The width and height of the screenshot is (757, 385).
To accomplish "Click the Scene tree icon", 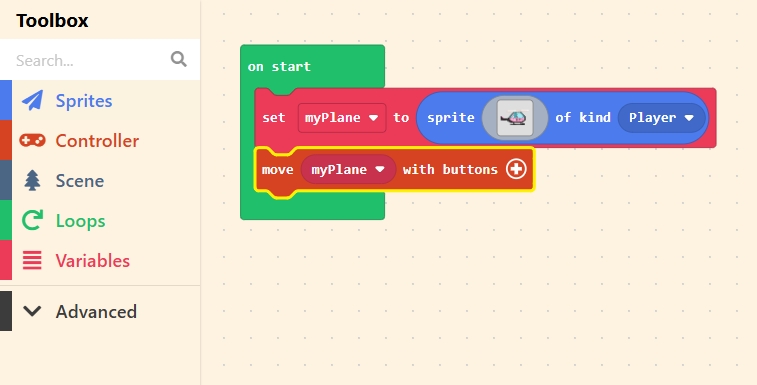I will pyautogui.click(x=32, y=181).
